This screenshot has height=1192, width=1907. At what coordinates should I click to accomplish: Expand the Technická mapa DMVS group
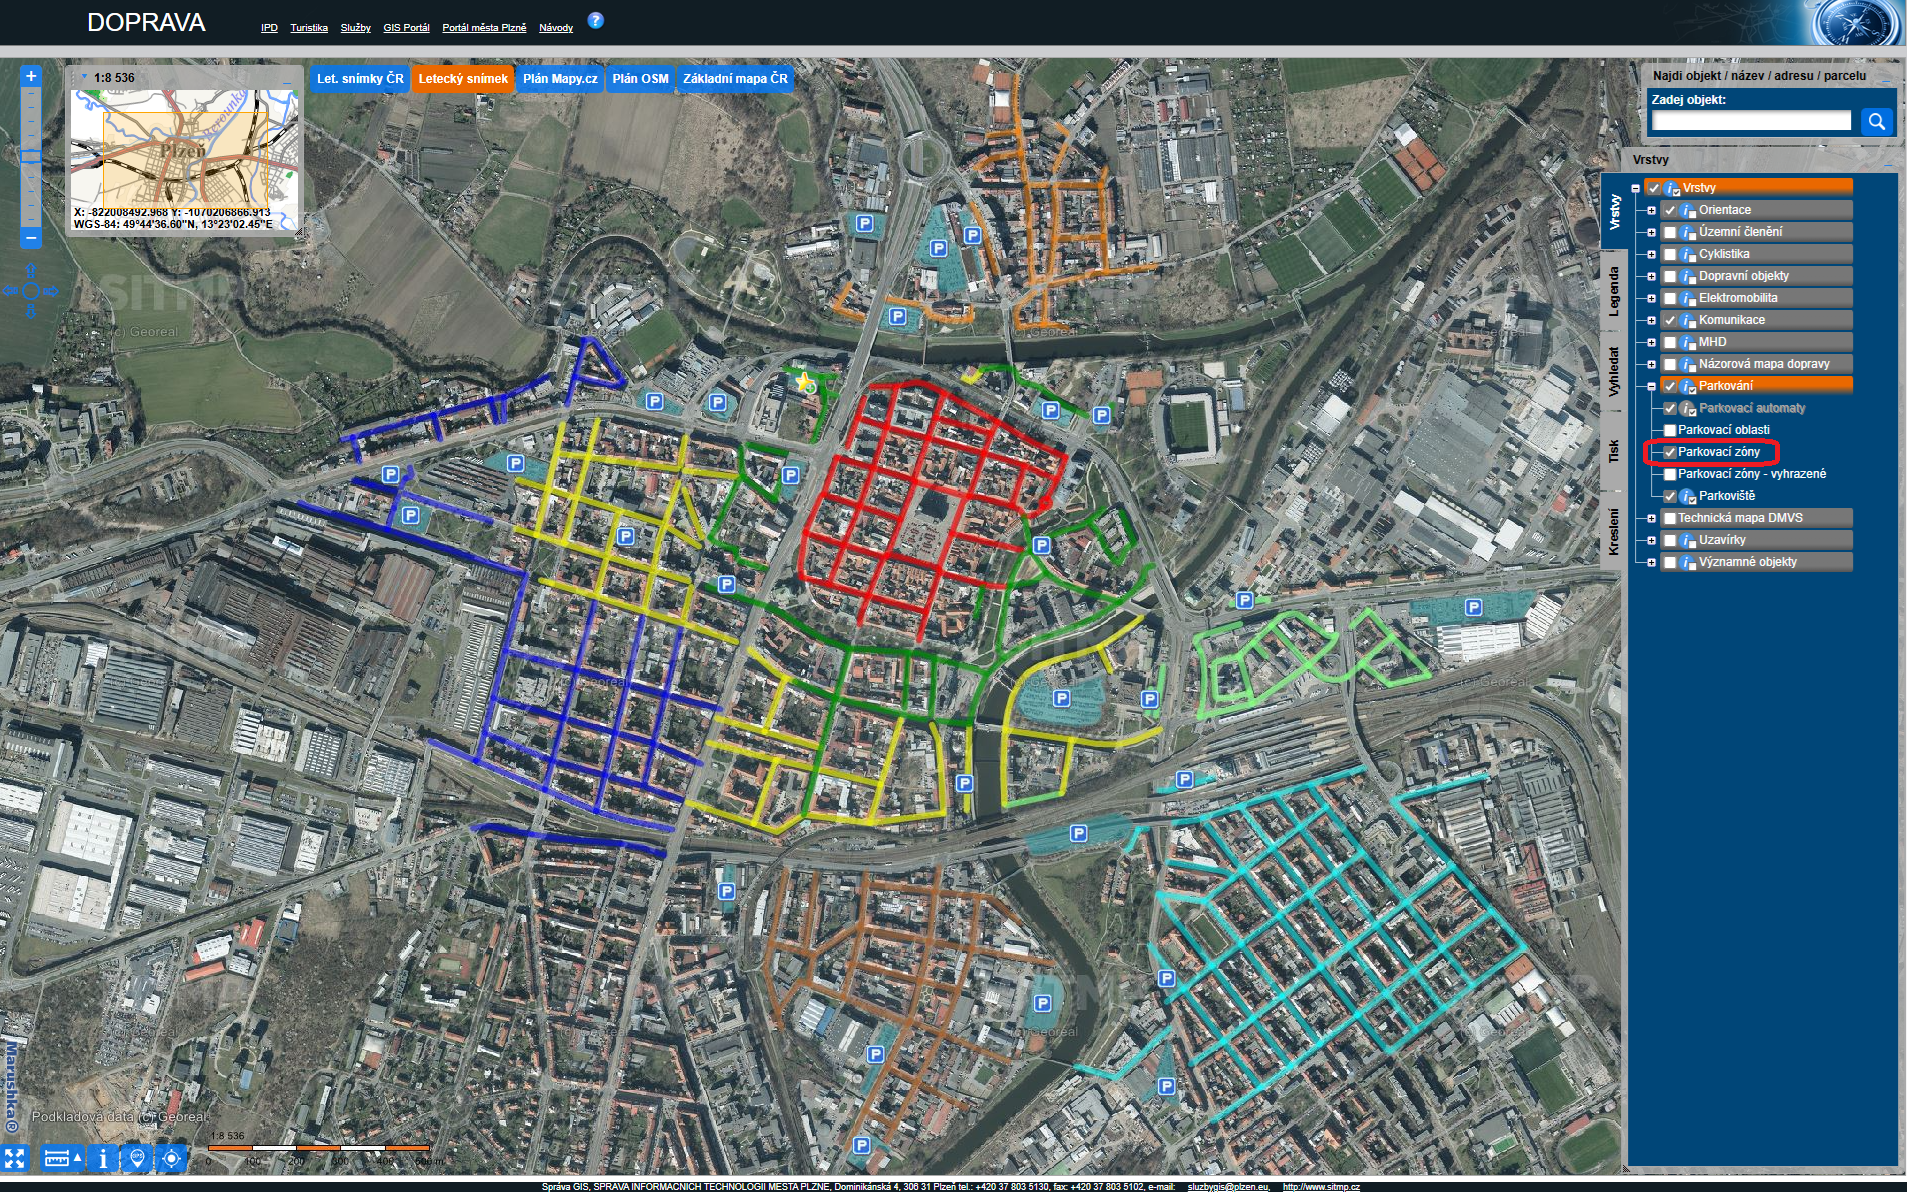coord(1651,518)
